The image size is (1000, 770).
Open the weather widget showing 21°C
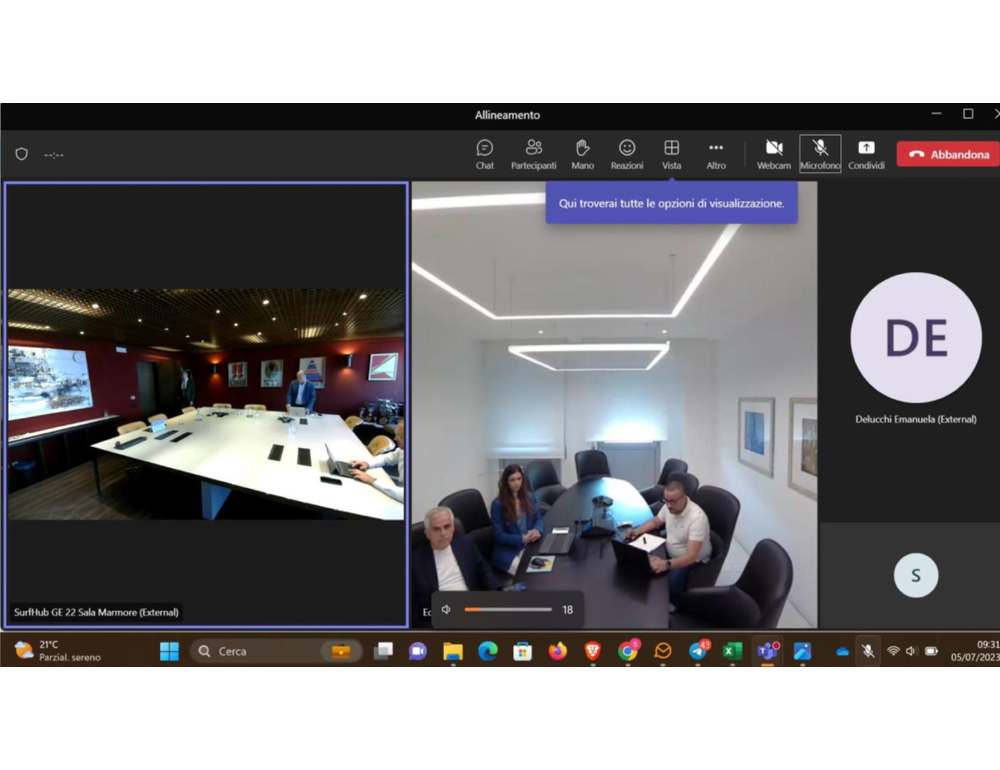pos(58,651)
